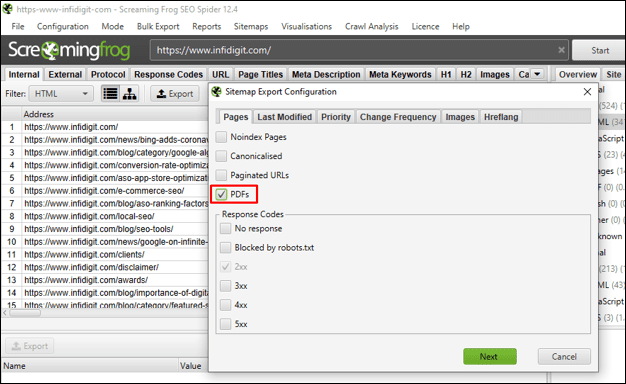Select the blog/seo-tools URL row

point(105,229)
